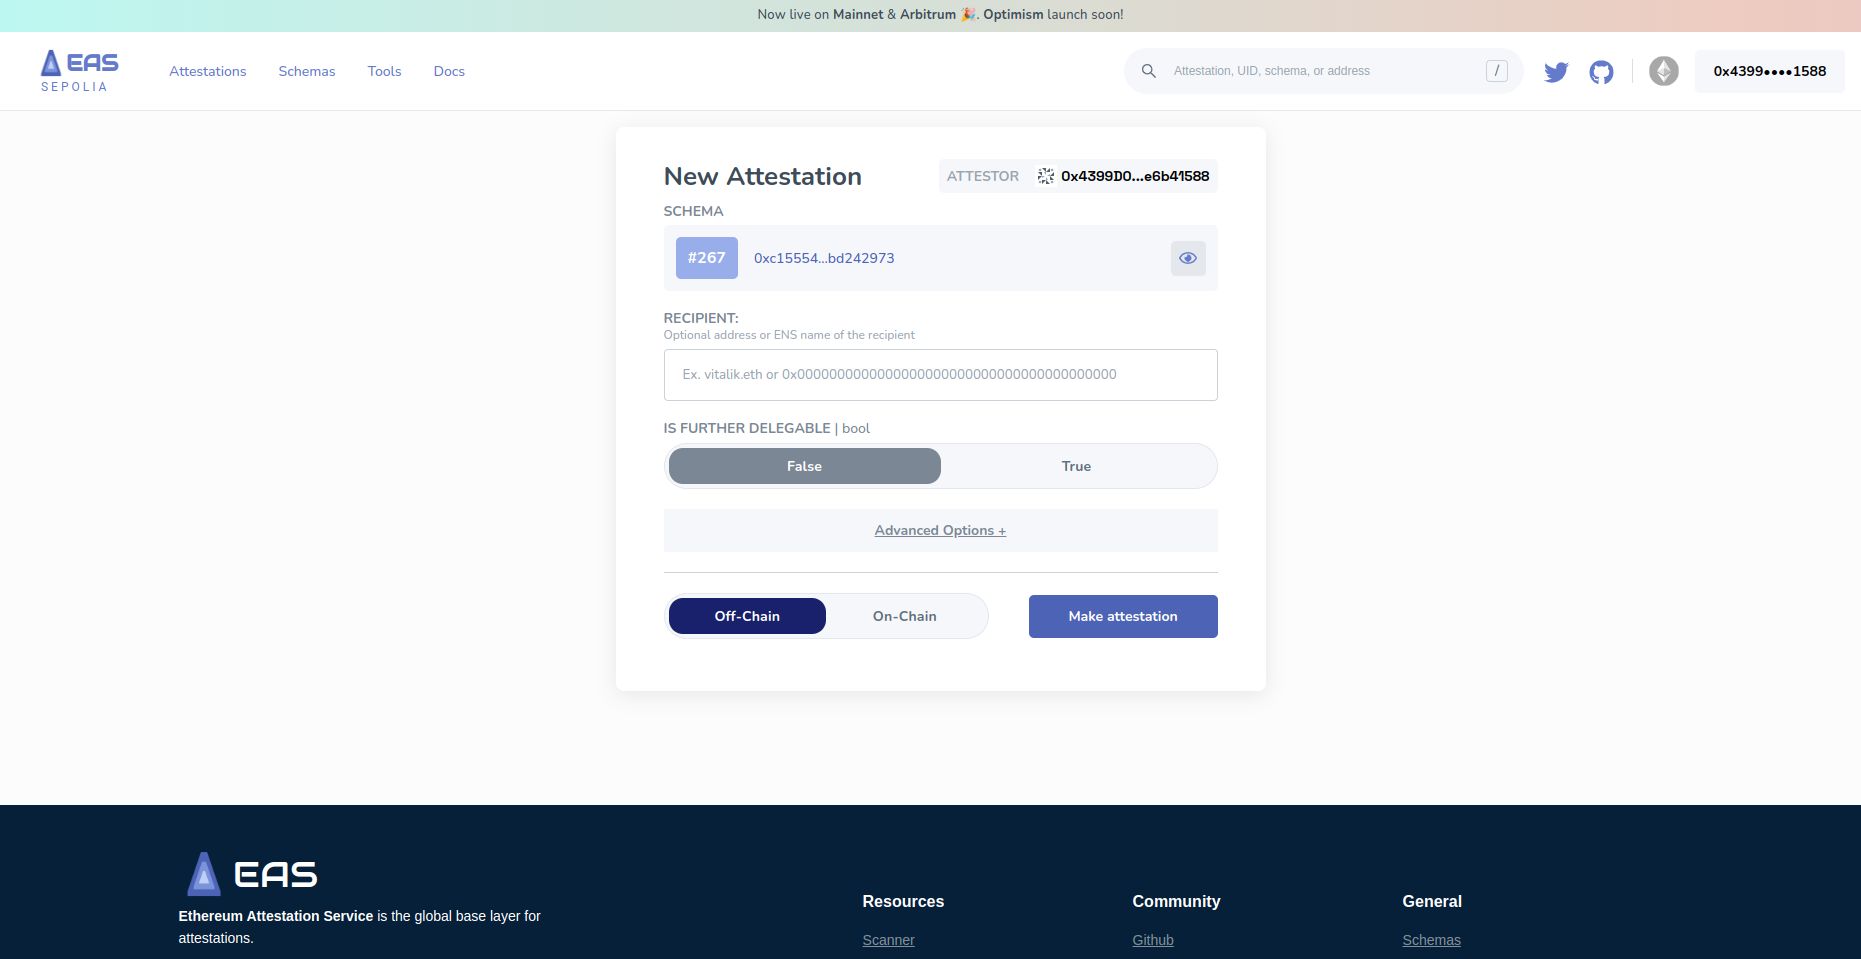
Task: Open the Attestations nav item
Action: (208, 71)
